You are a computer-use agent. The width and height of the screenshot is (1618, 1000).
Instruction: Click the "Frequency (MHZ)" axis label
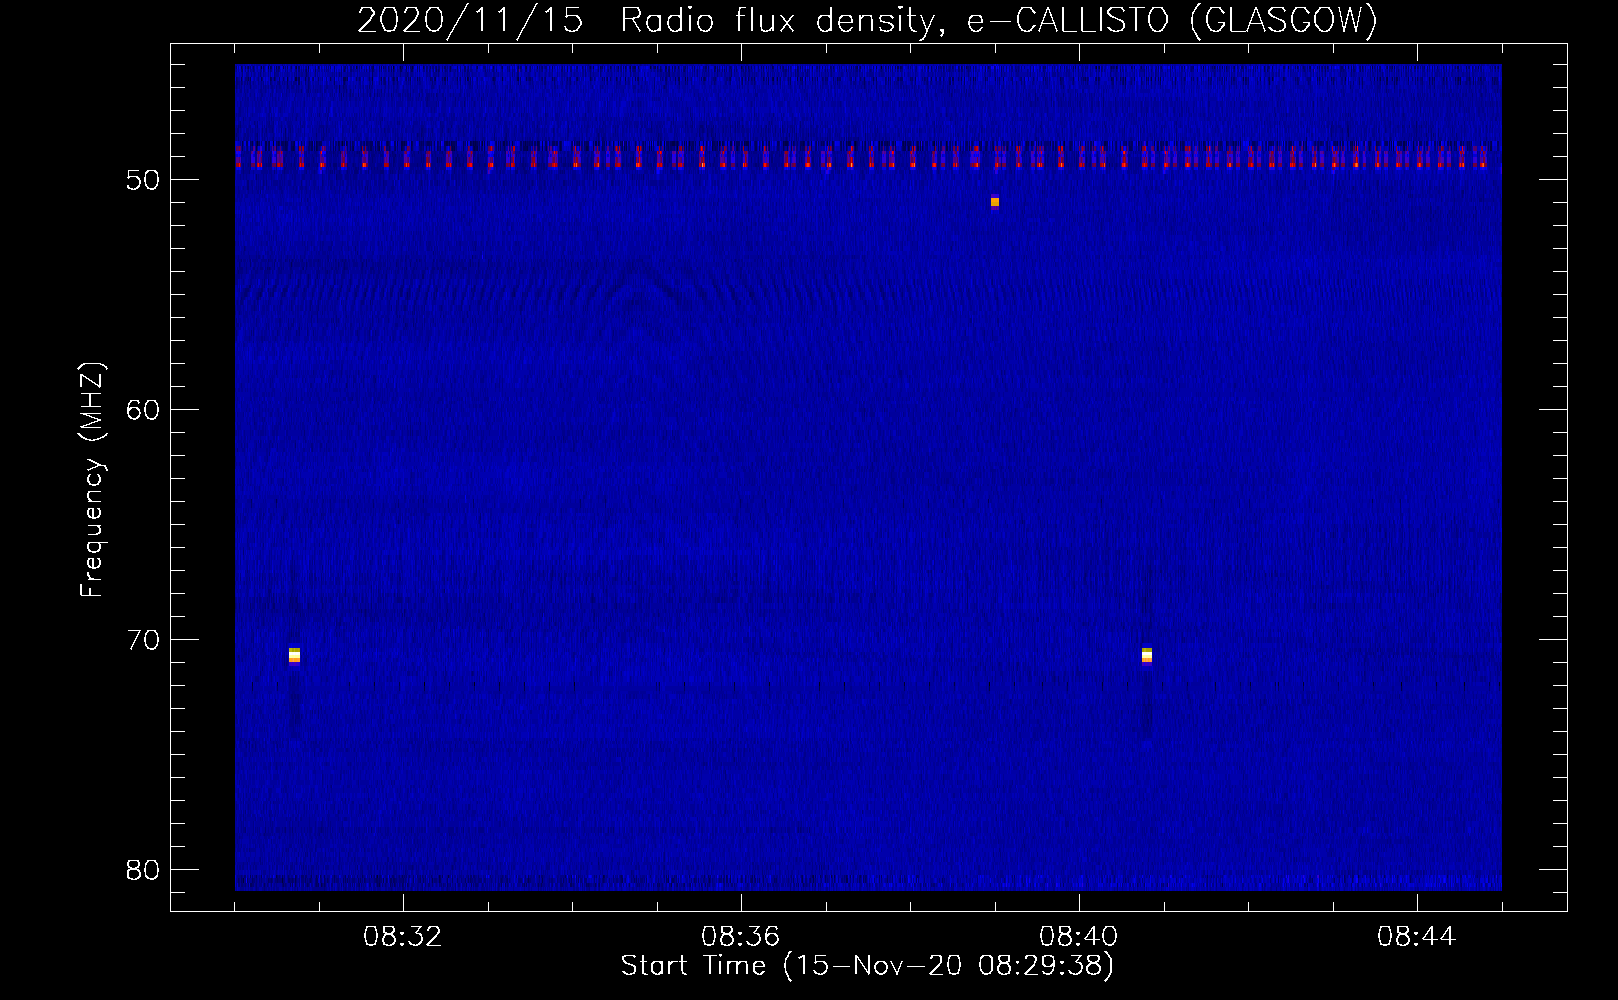coord(92,480)
